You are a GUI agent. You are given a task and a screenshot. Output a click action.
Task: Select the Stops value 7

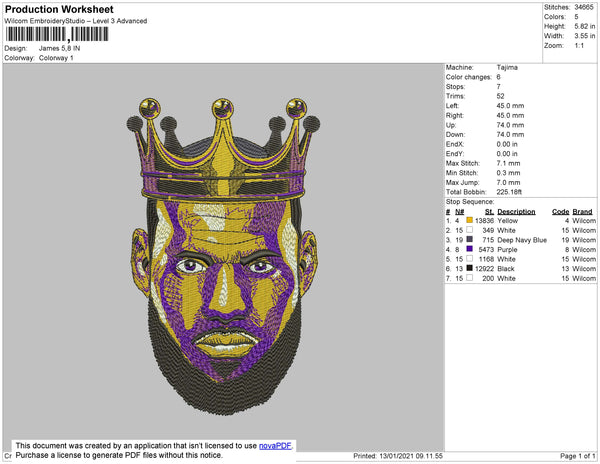click(x=499, y=86)
